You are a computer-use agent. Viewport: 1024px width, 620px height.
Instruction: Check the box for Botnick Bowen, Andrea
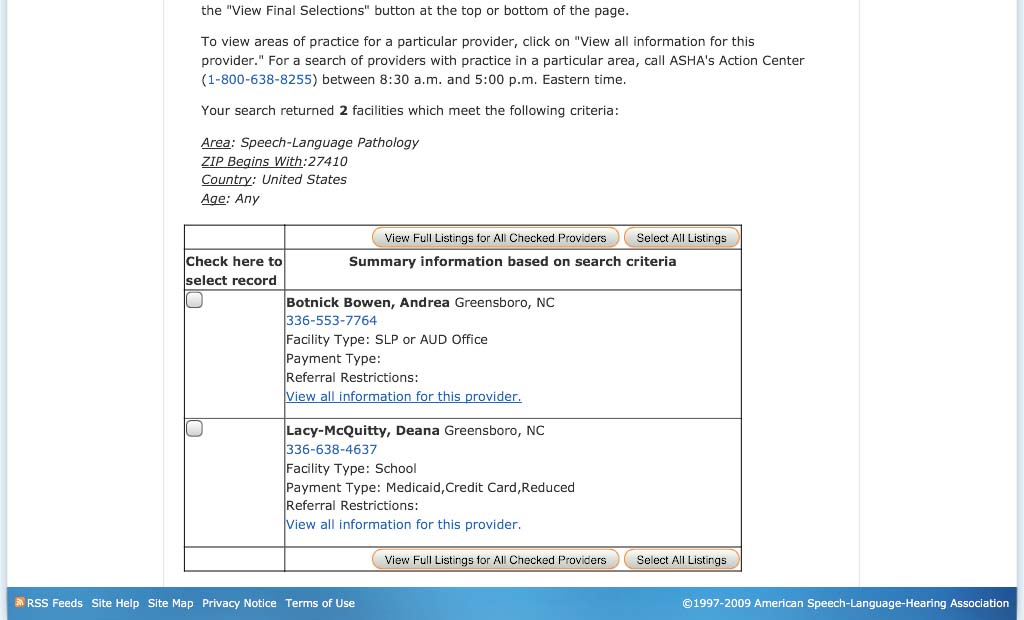(x=195, y=300)
